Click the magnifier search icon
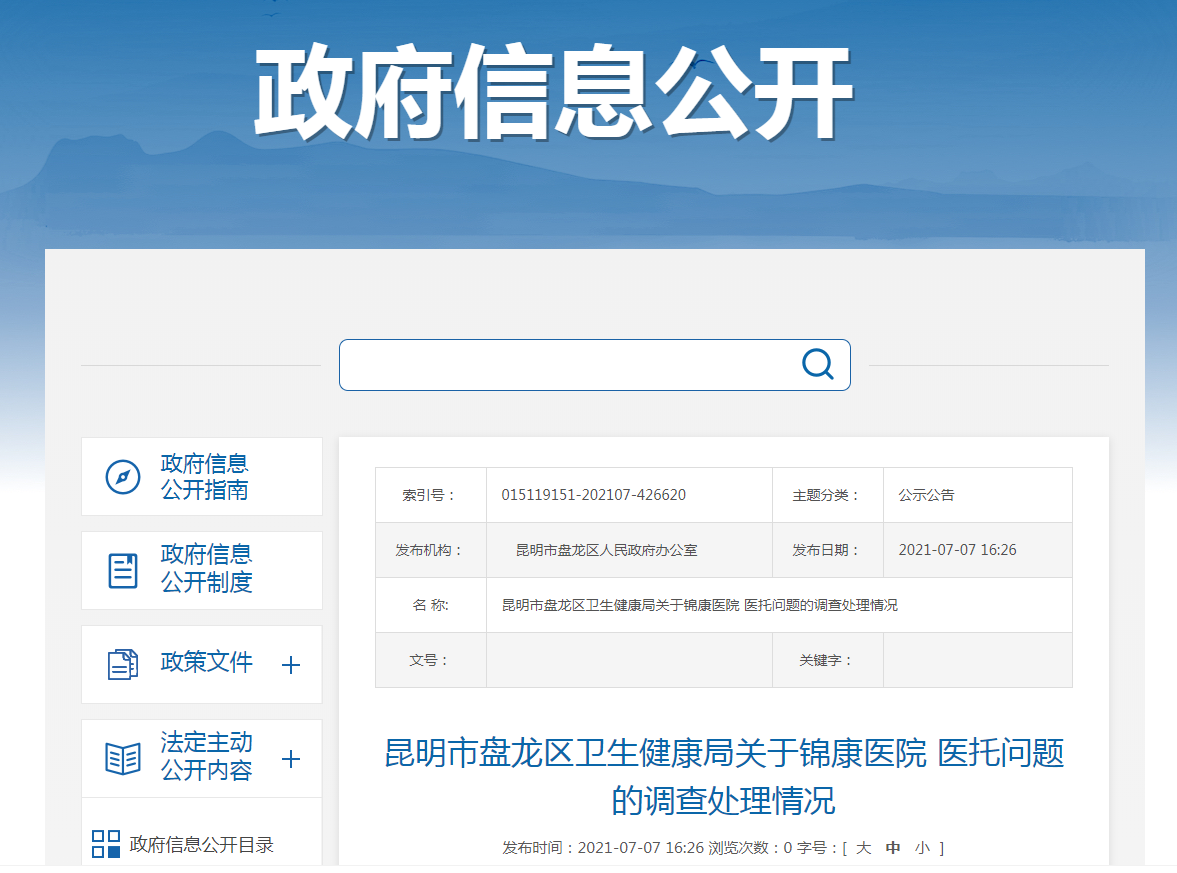Image resolution: width=1177 pixels, height=873 pixels. [x=817, y=364]
